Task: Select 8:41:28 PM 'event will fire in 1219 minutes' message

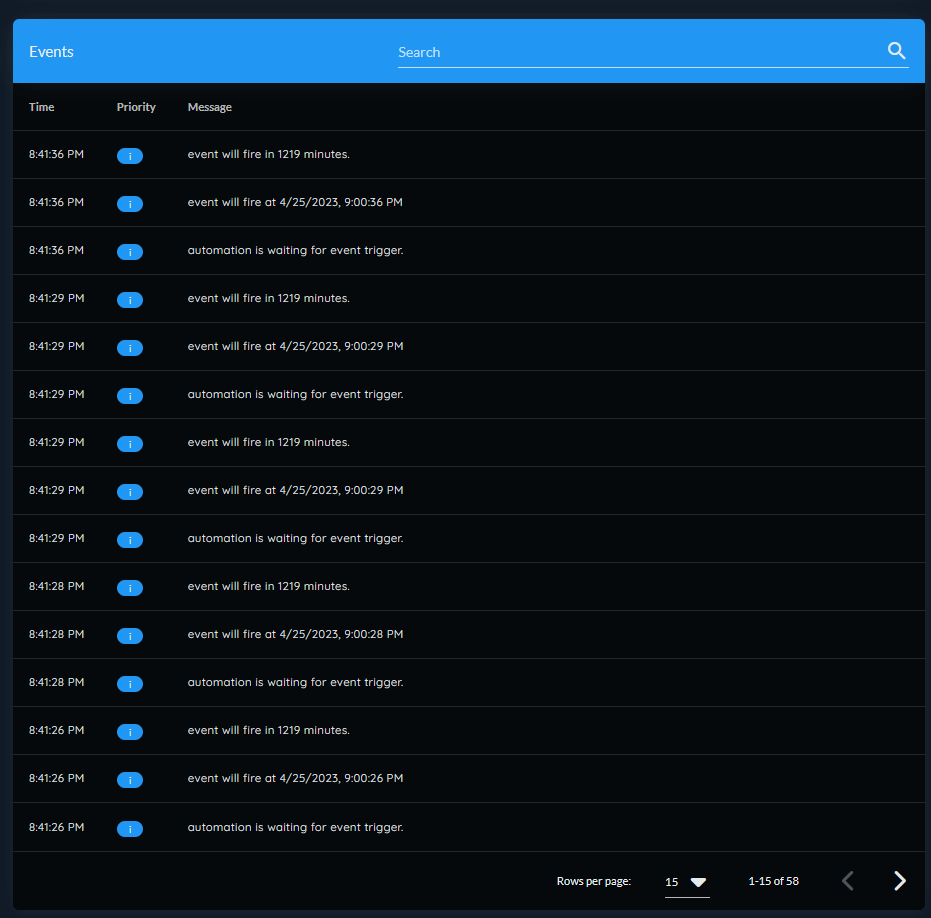Action: tap(268, 586)
